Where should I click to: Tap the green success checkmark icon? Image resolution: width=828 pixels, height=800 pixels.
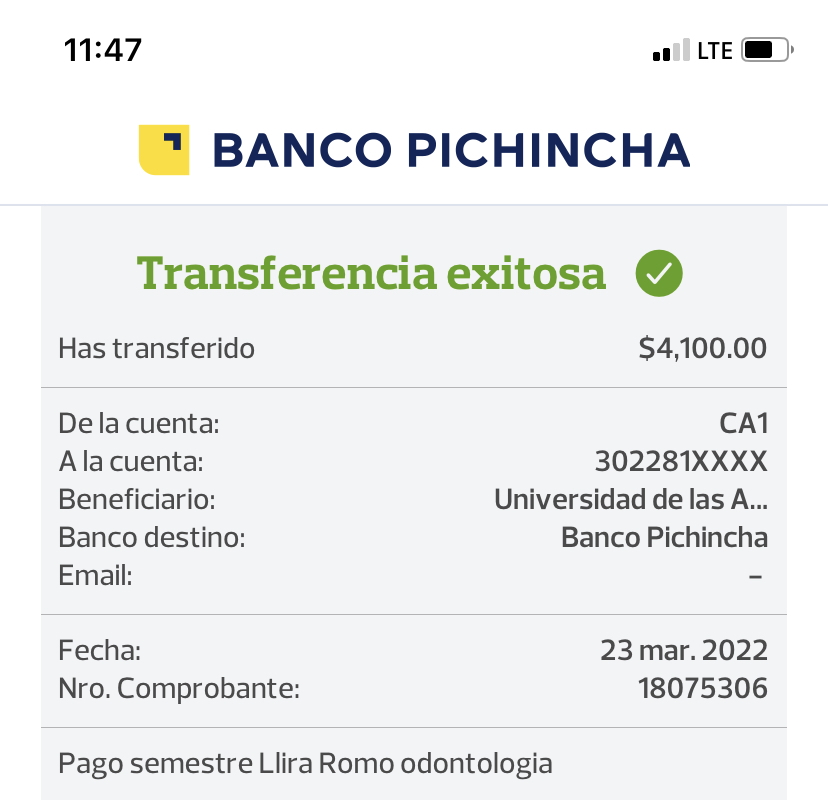659,273
